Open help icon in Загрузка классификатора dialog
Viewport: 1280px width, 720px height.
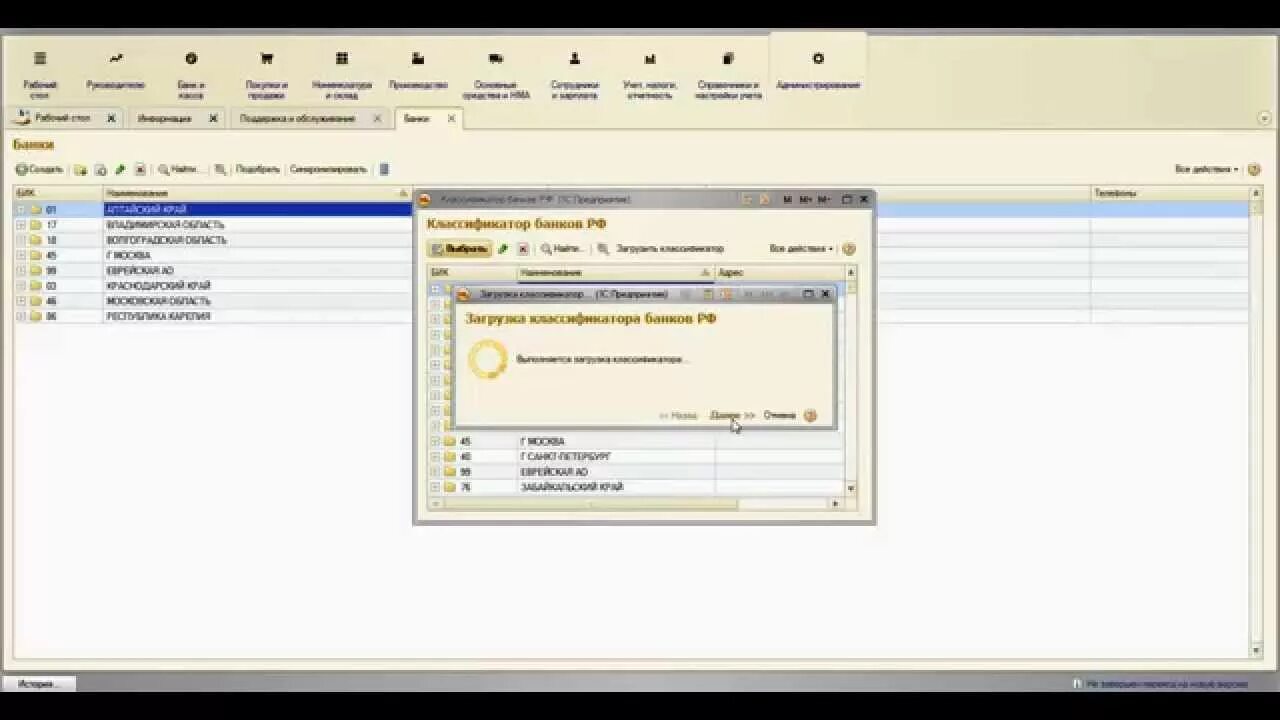(x=810, y=415)
